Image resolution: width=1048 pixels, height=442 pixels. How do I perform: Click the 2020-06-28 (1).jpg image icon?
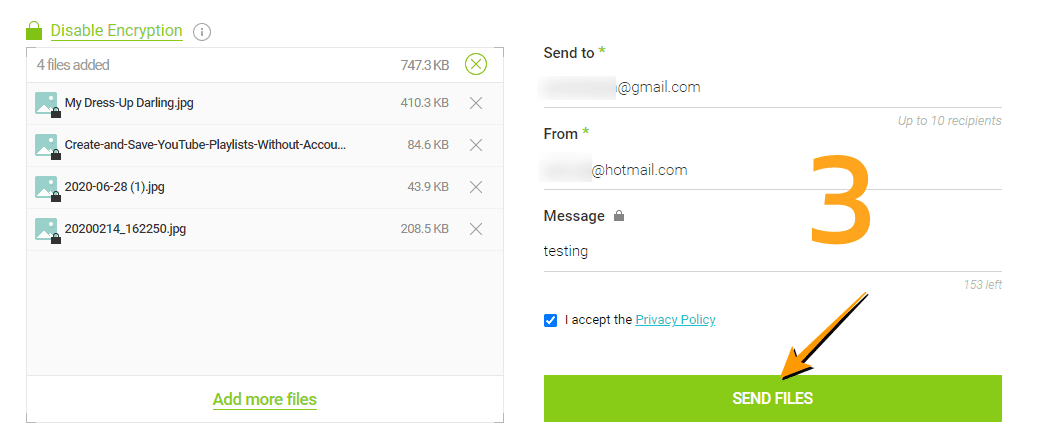click(47, 187)
